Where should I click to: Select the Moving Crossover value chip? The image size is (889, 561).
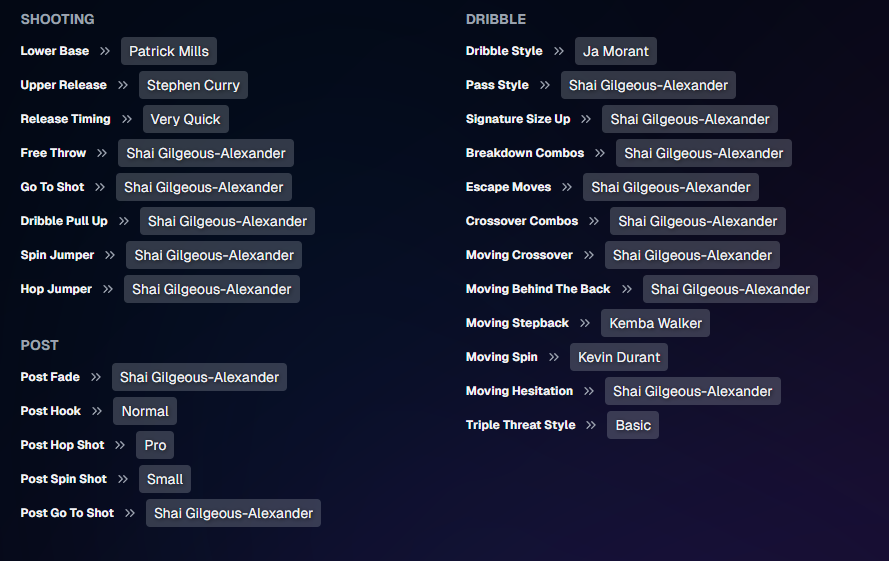[692, 255]
